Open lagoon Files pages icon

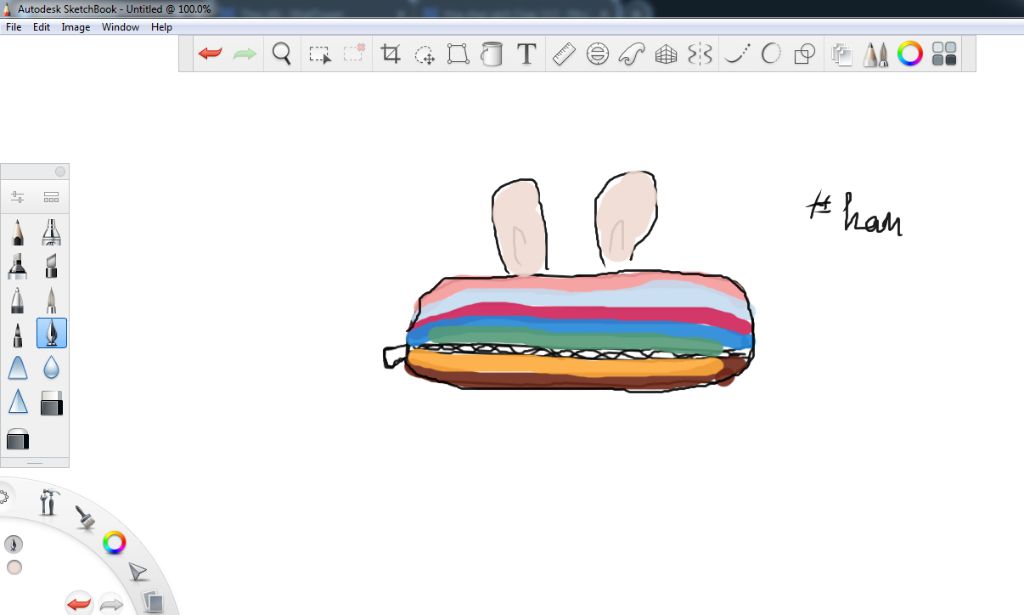pos(153,601)
